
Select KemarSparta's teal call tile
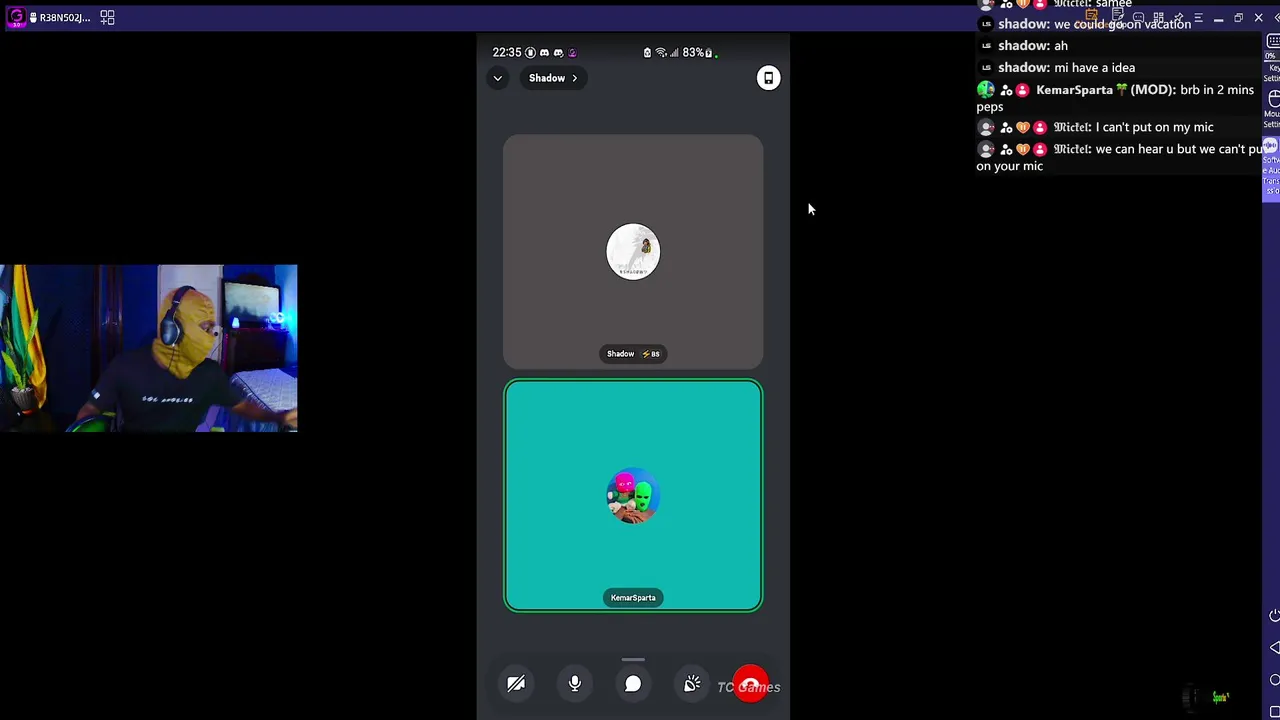pyautogui.click(x=633, y=496)
